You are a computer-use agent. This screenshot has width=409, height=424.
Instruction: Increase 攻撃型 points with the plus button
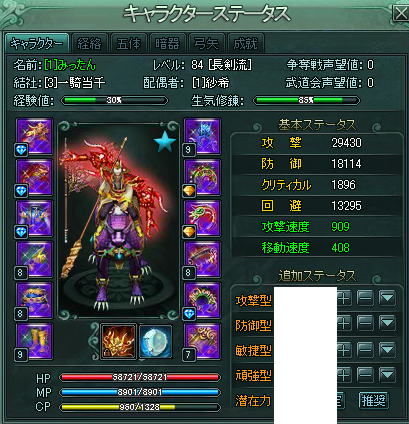pyautogui.click(x=344, y=298)
